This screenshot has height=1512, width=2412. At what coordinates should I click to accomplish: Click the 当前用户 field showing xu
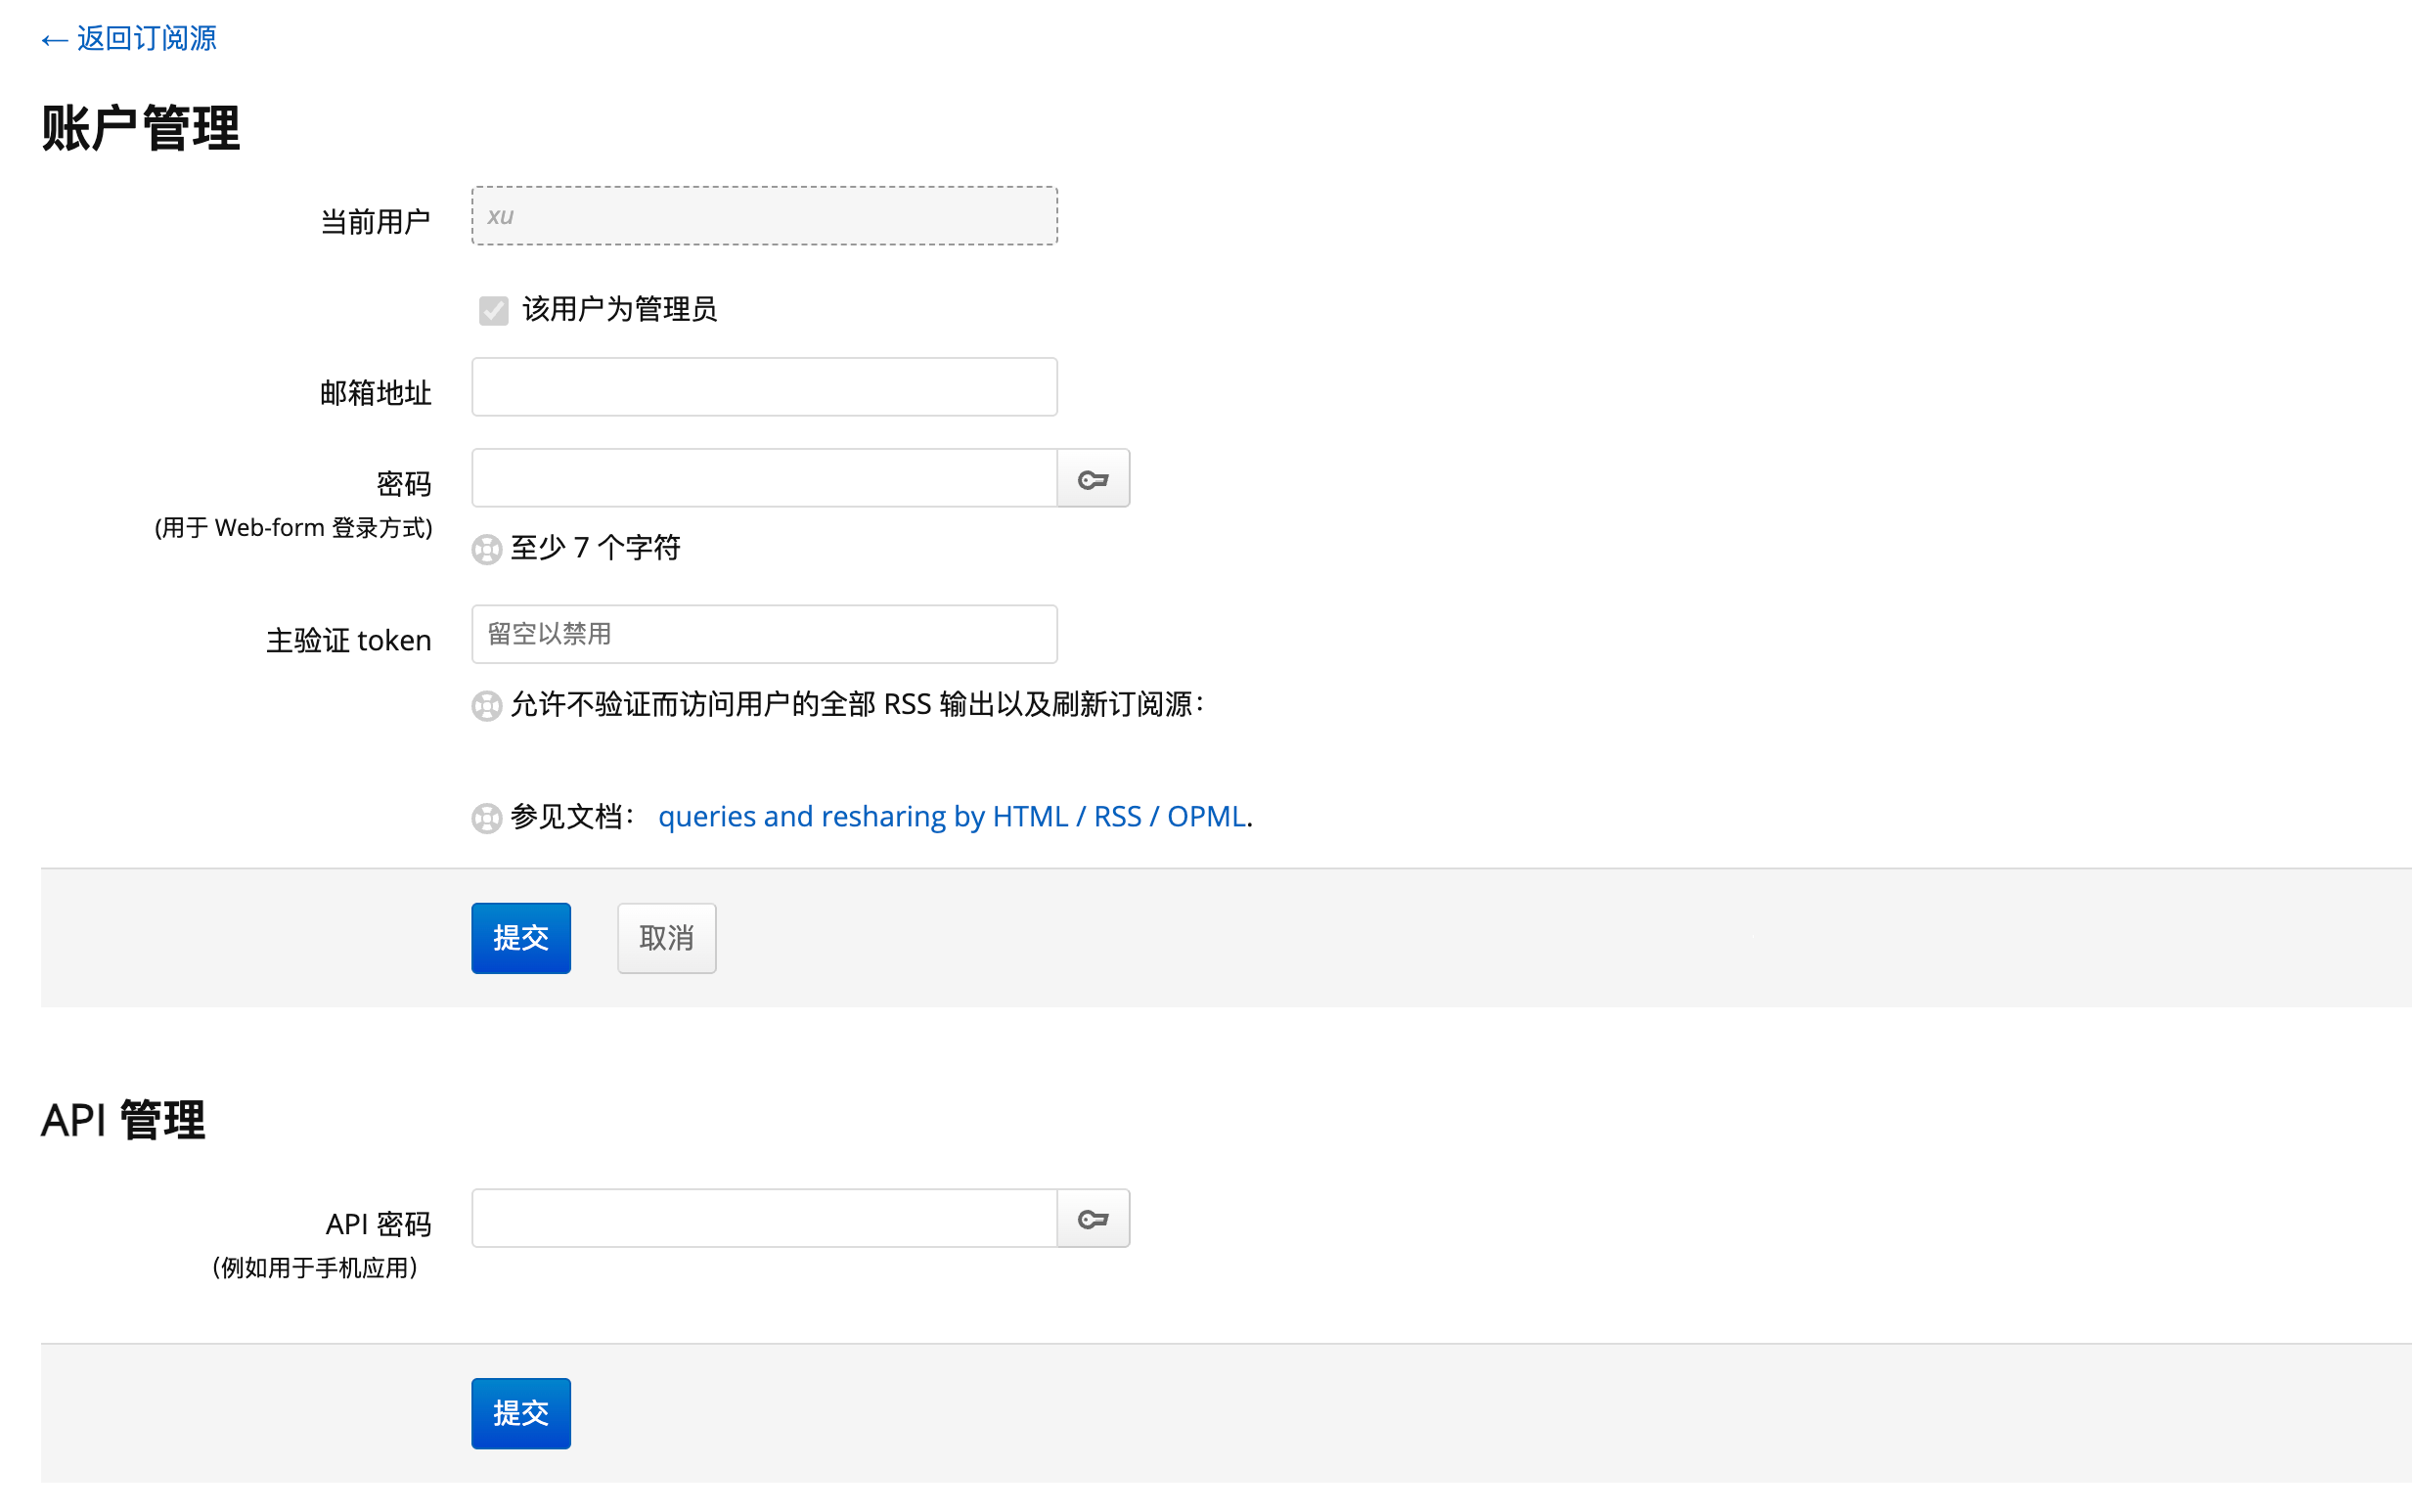763,216
